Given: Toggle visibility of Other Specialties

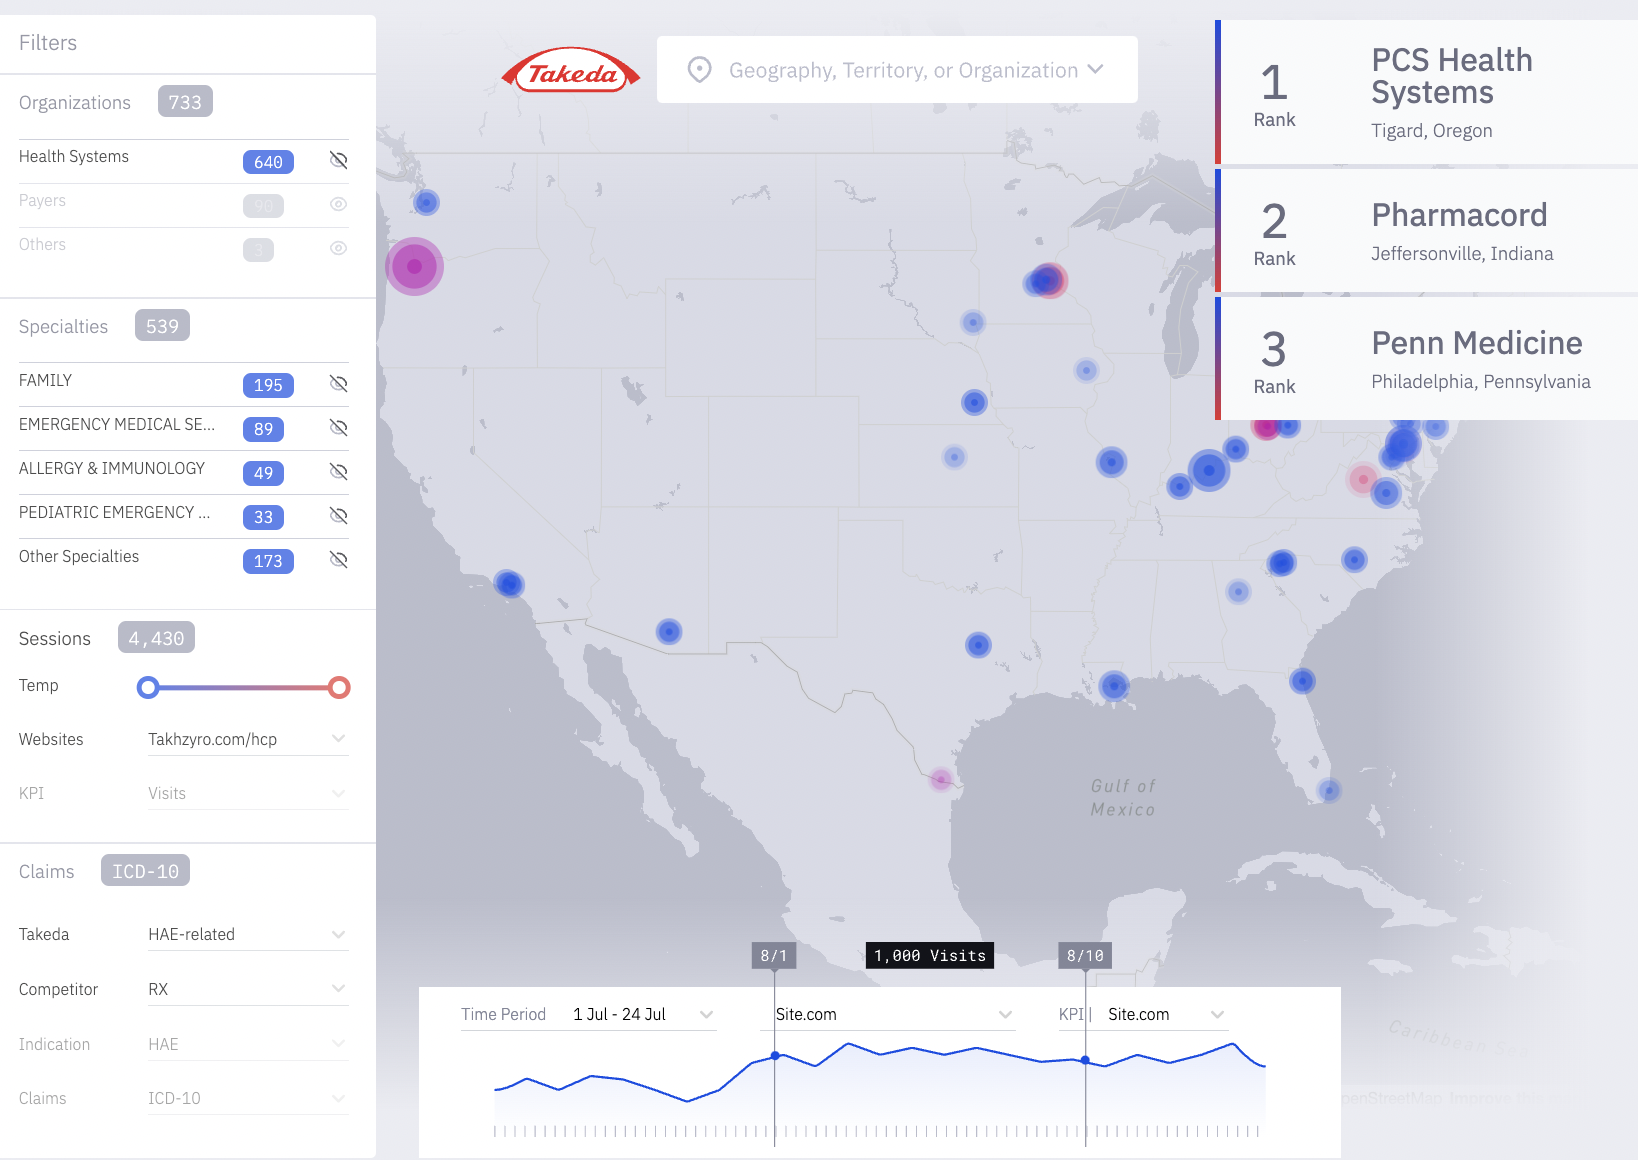Looking at the screenshot, I should (x=339, y=560).
